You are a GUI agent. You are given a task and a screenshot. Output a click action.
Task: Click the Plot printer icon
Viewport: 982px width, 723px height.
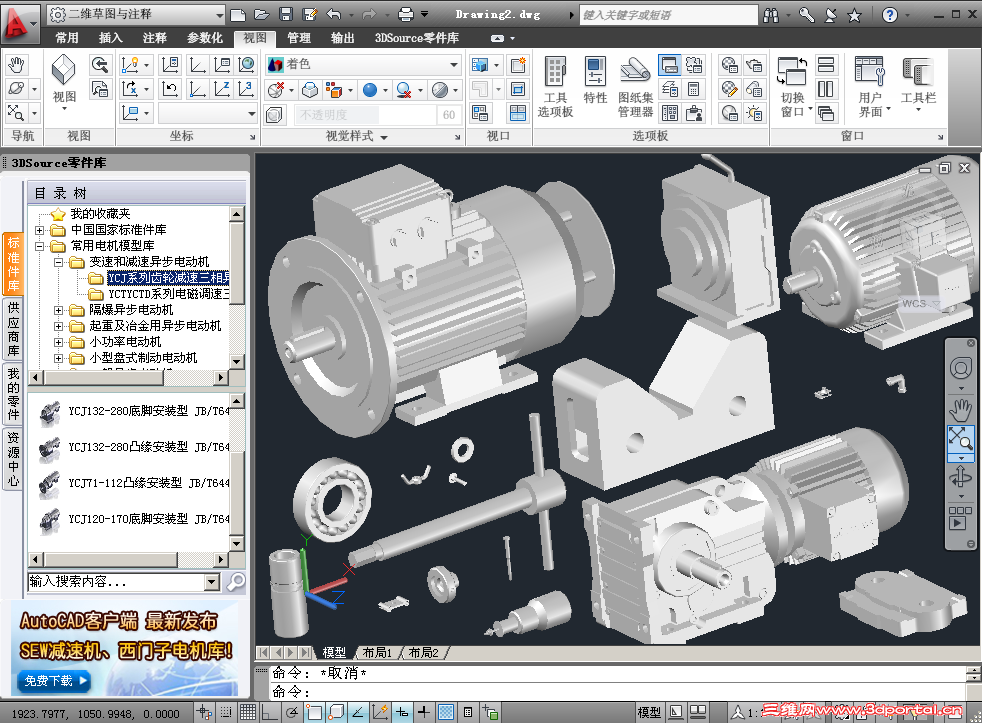tap(406, 14)
